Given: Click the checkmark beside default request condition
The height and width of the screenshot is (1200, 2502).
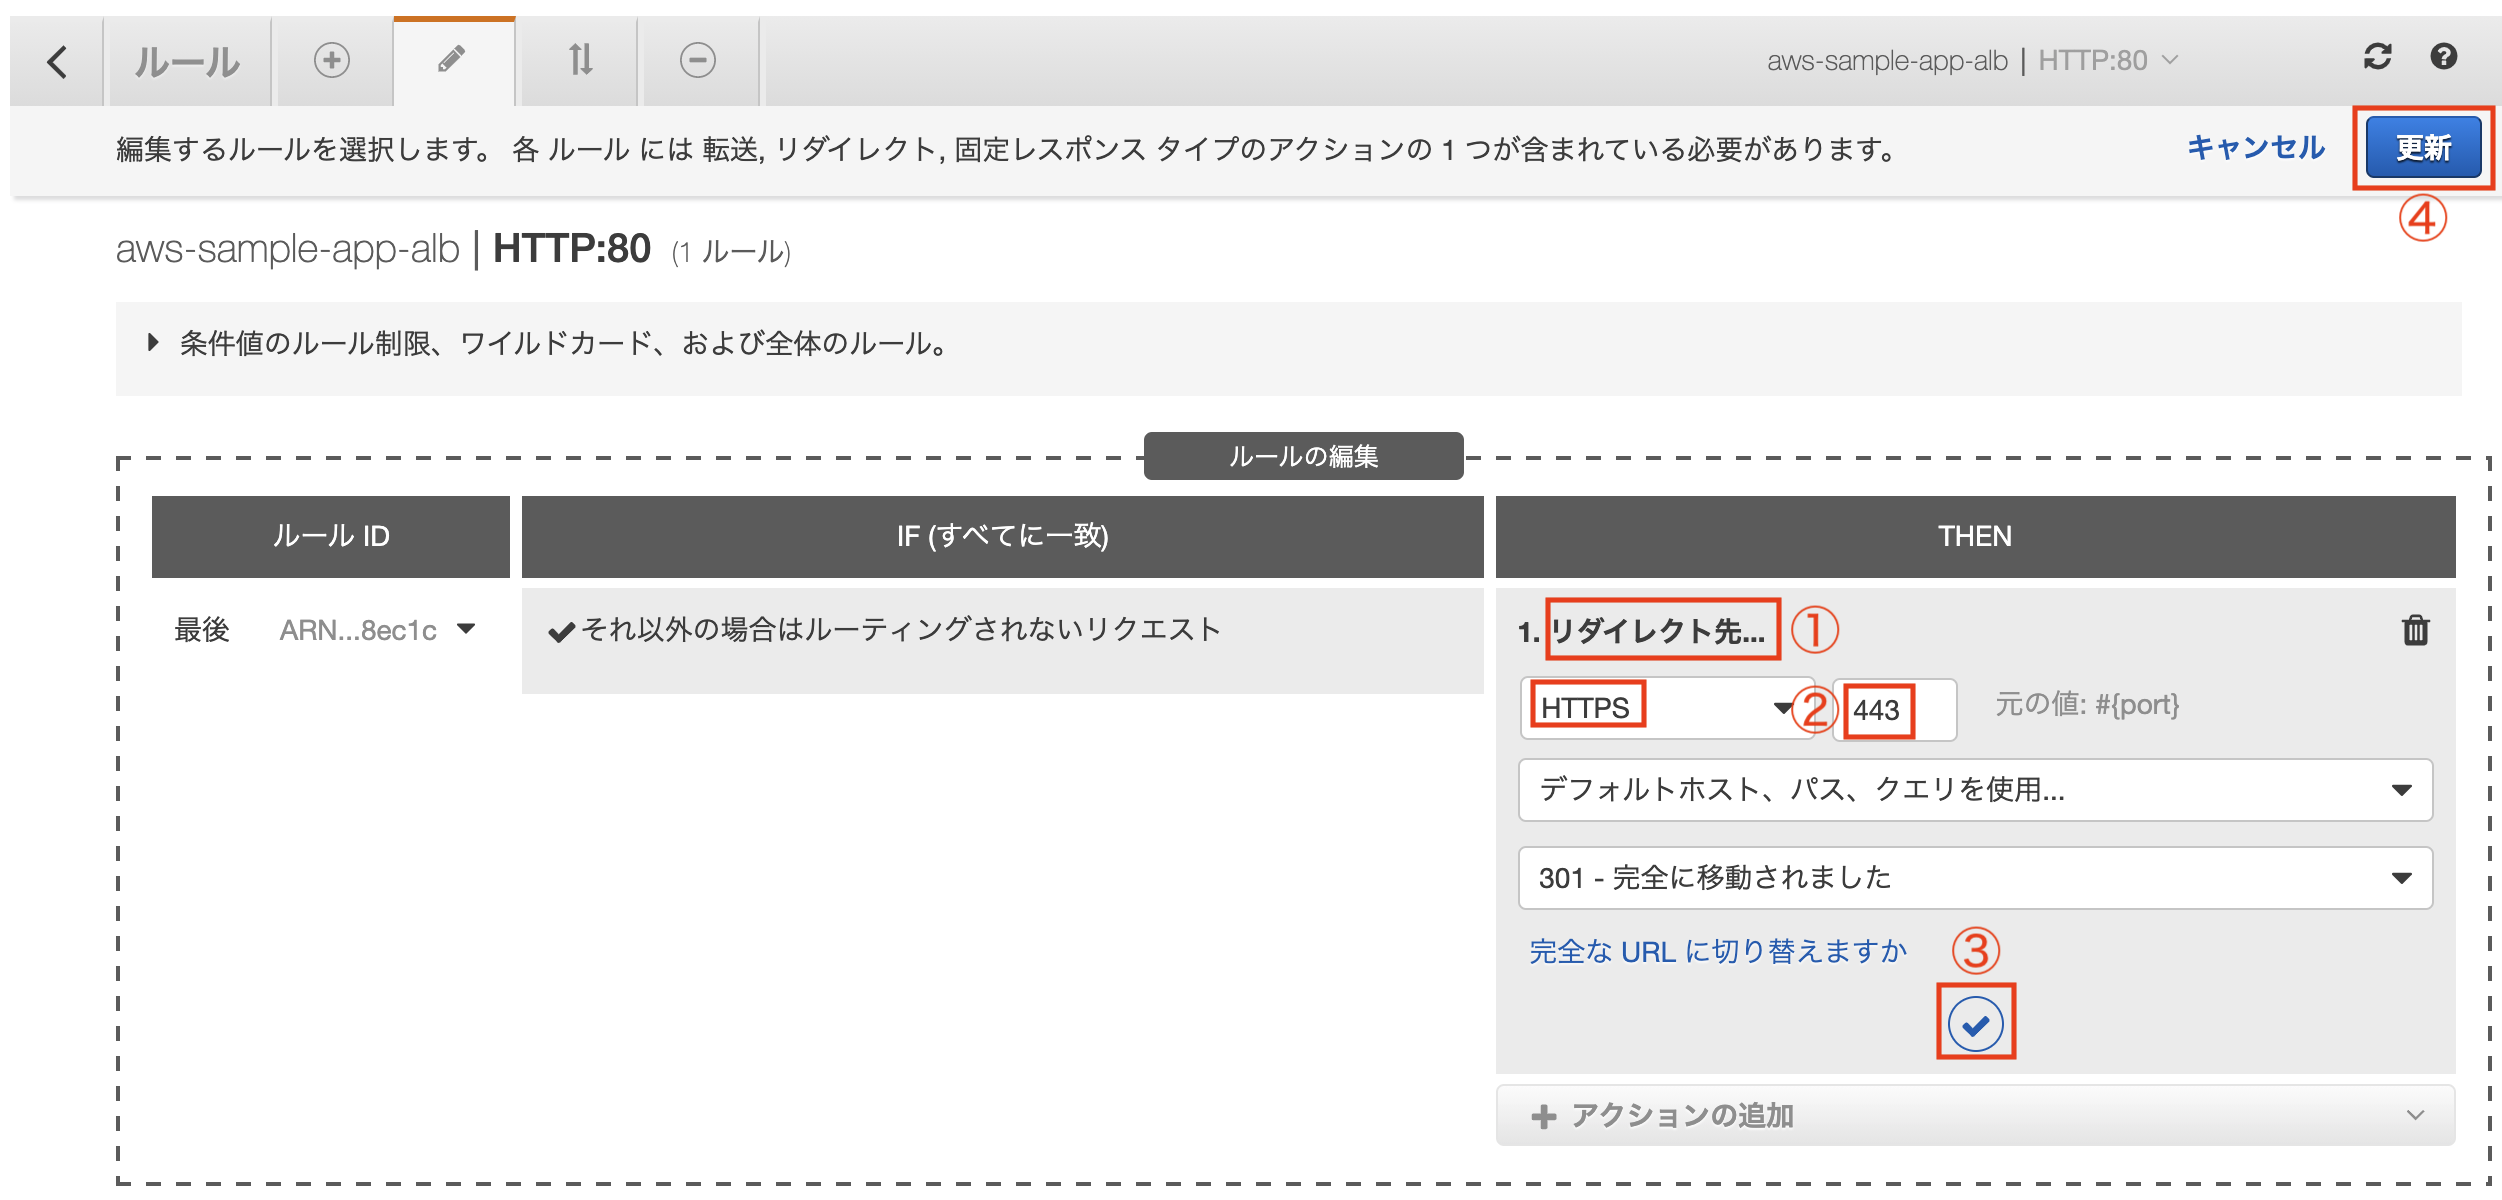Looking at the screenshot, I should [561, 632].
